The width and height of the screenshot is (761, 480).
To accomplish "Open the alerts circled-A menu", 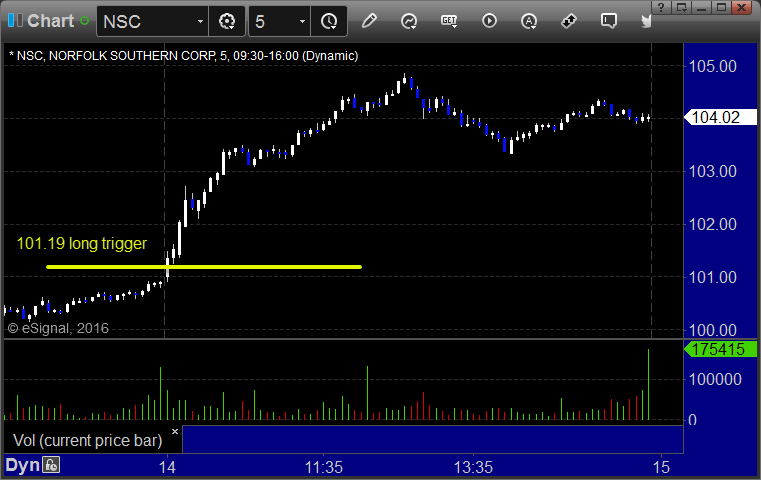I will [x=529, y=21].
